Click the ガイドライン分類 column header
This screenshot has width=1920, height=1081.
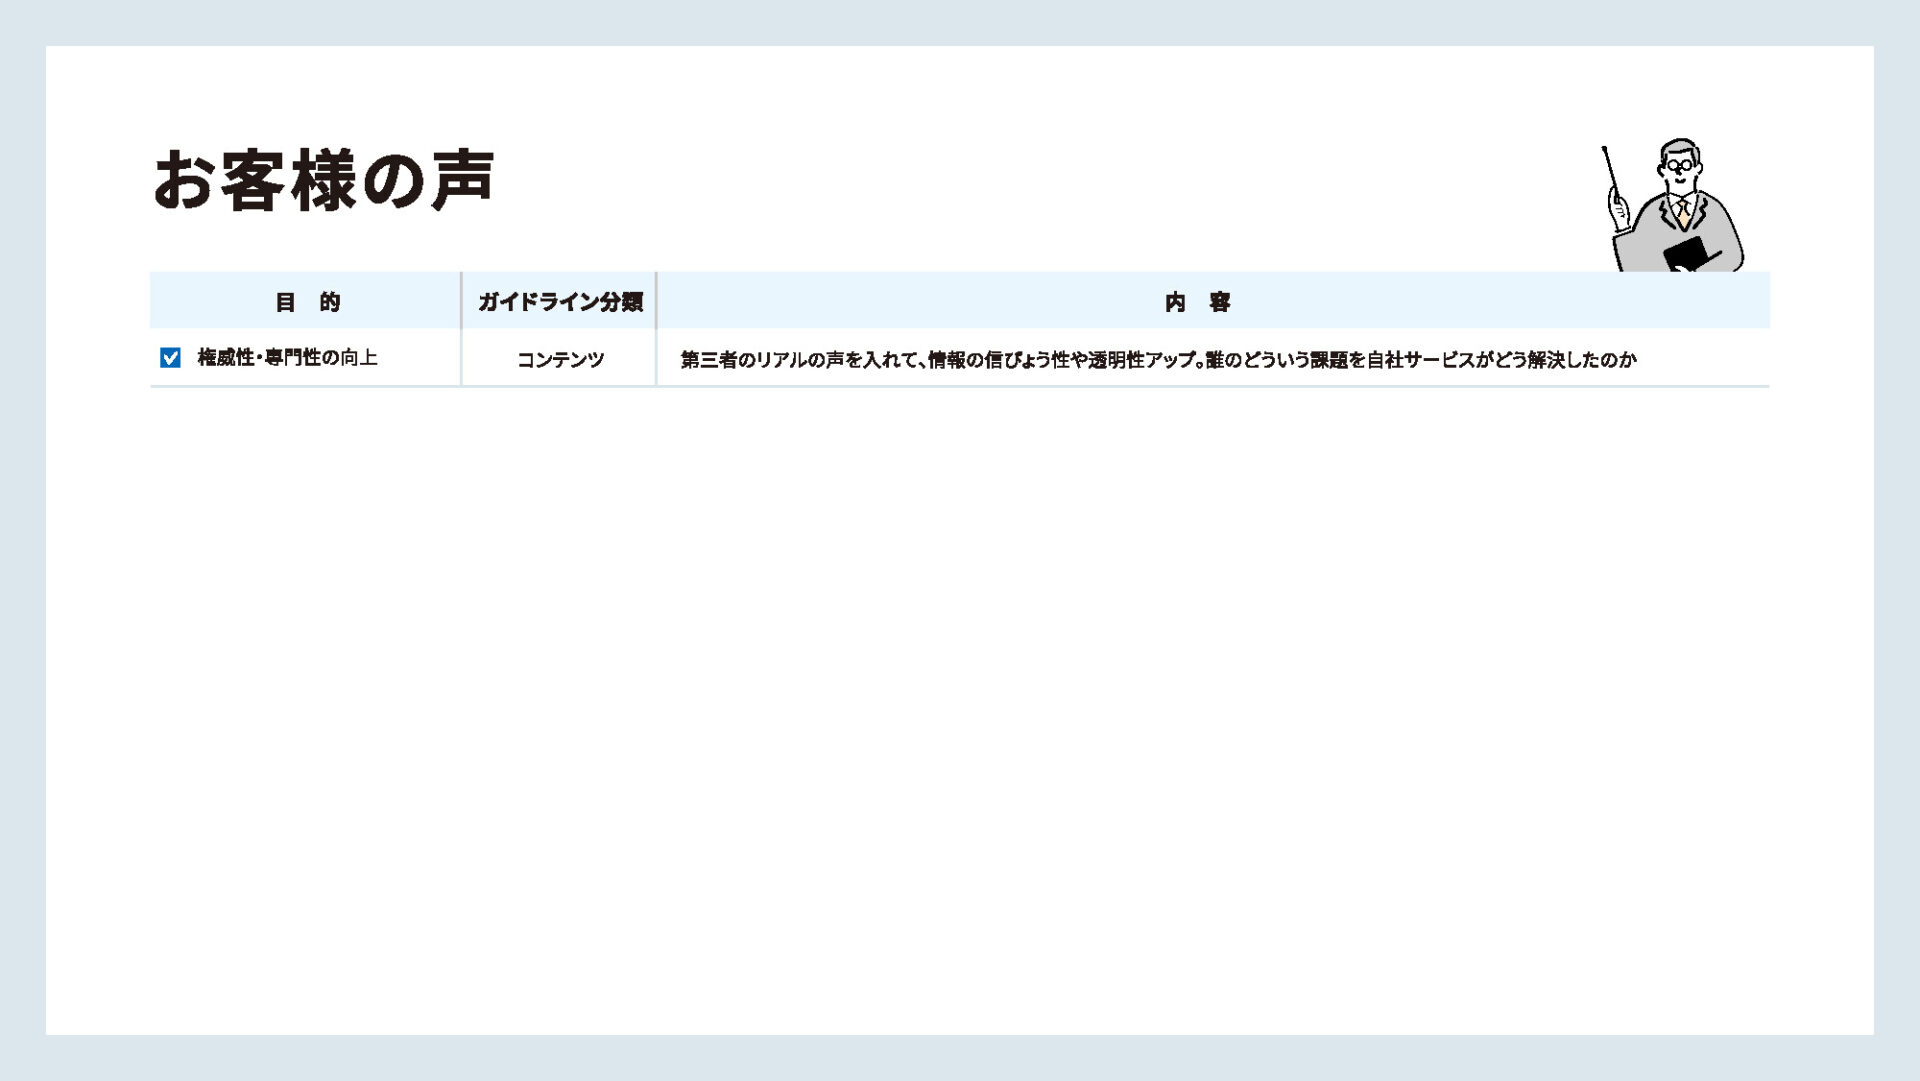point(559,301)
